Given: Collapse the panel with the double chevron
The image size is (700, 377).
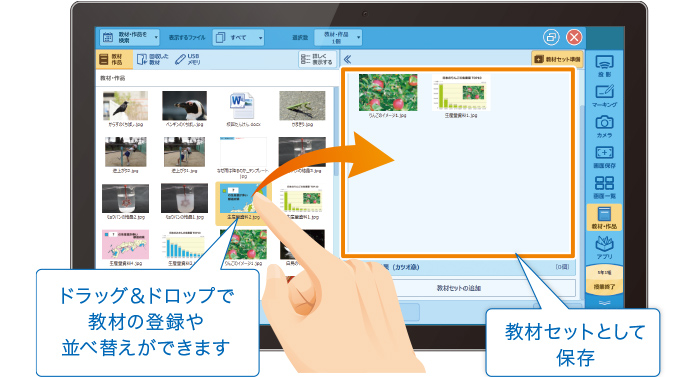Looking at the screenshot, I should pyautogui.click(x=348, y=59).
